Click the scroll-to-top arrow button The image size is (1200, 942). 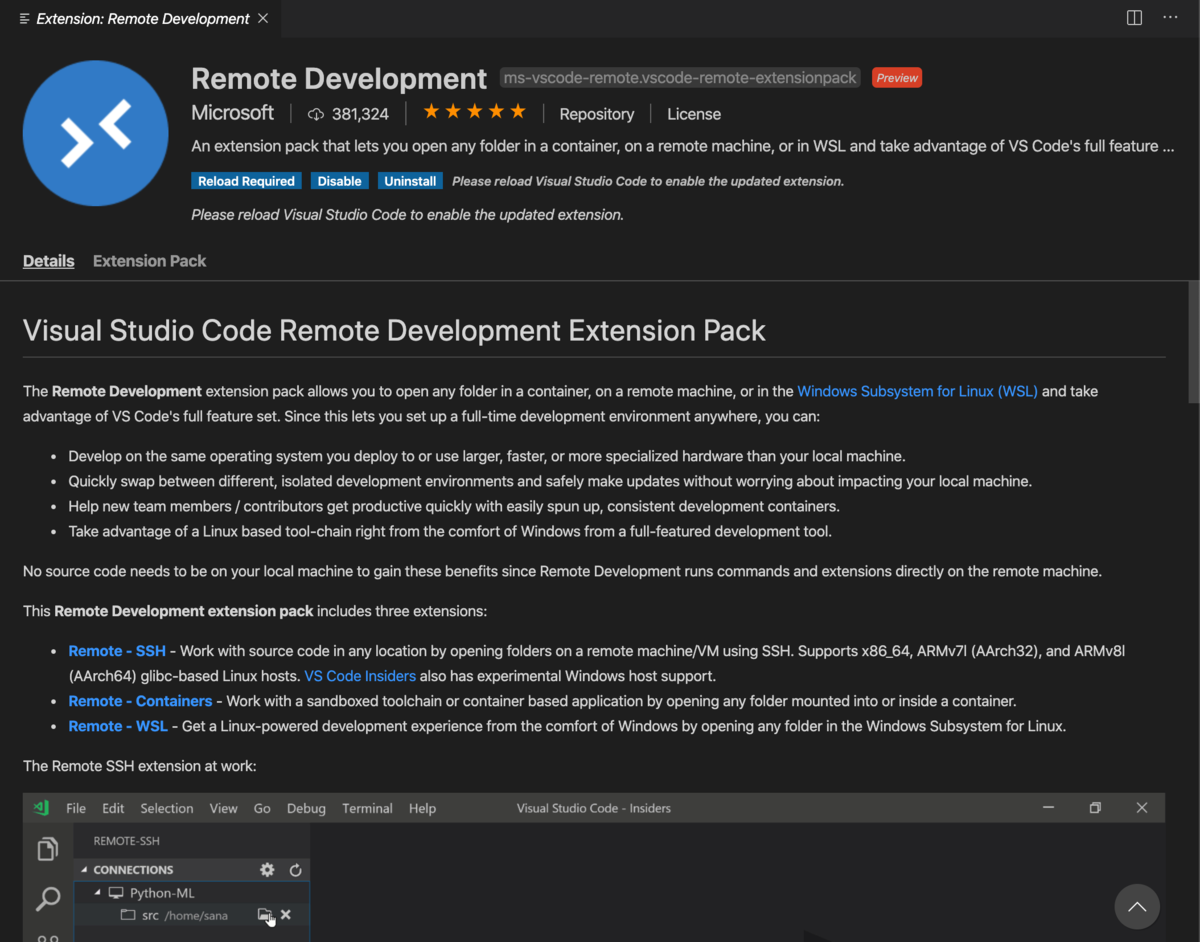point(1137,907)
